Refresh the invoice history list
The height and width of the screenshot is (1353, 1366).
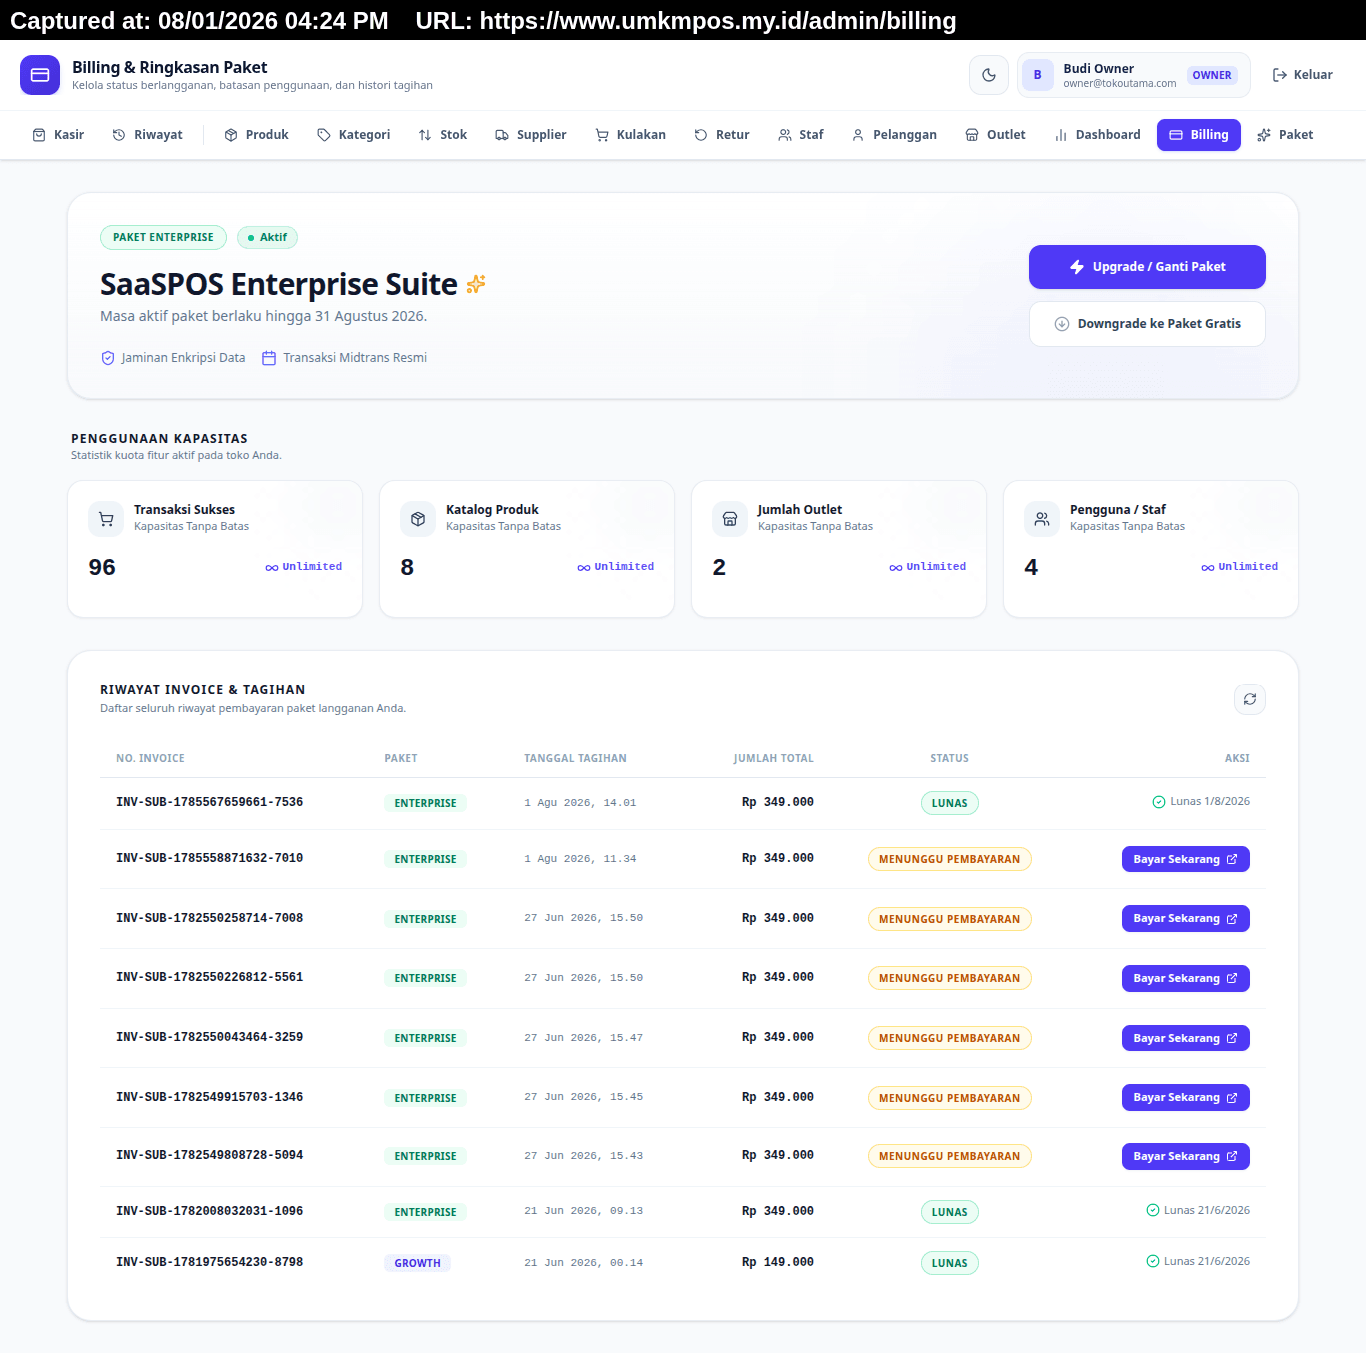pos(1250,699)
